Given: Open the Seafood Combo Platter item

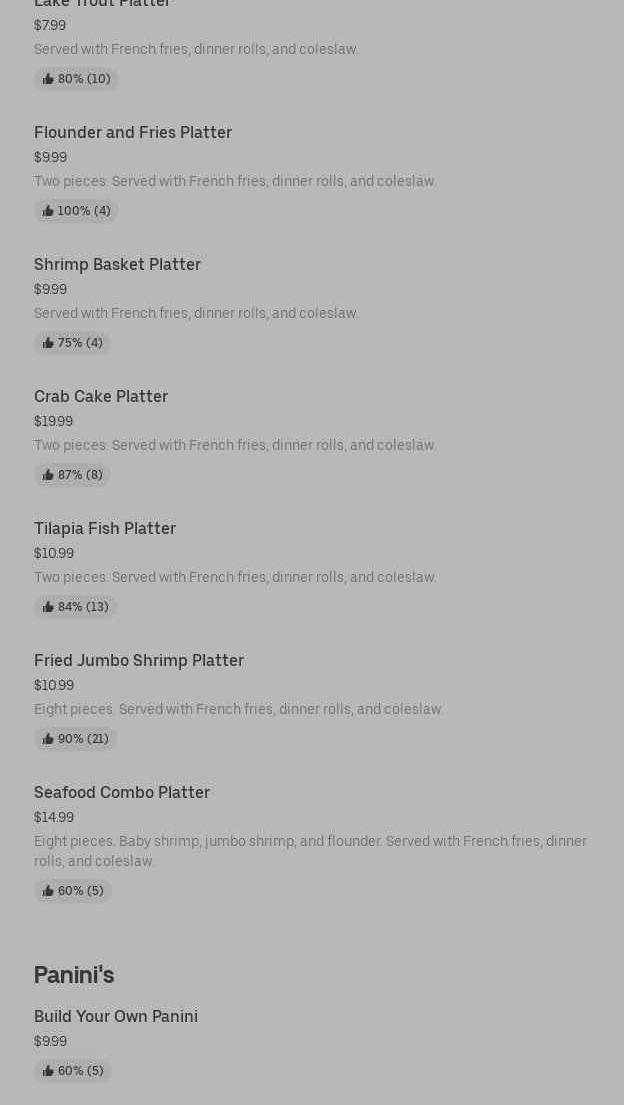Looking at the screenshot, I should coord(122,792).
